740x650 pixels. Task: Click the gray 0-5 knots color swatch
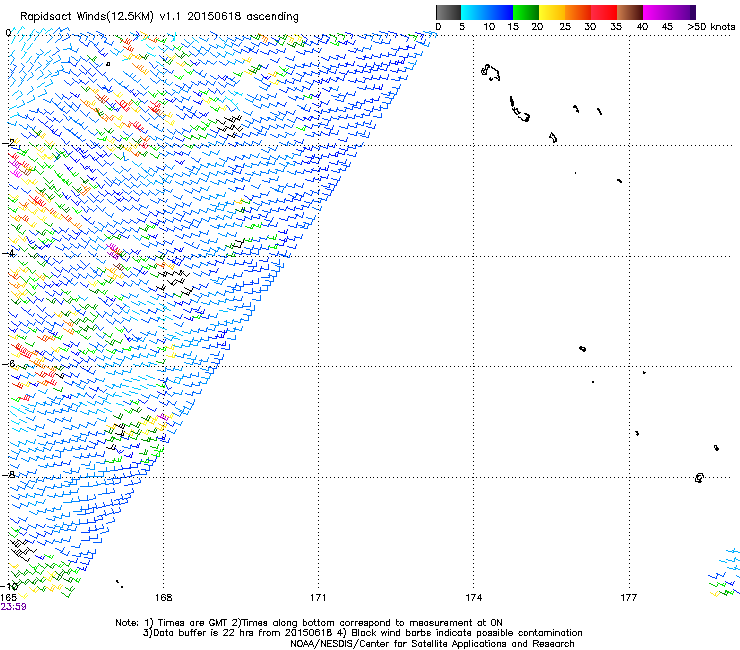point(448,12)
